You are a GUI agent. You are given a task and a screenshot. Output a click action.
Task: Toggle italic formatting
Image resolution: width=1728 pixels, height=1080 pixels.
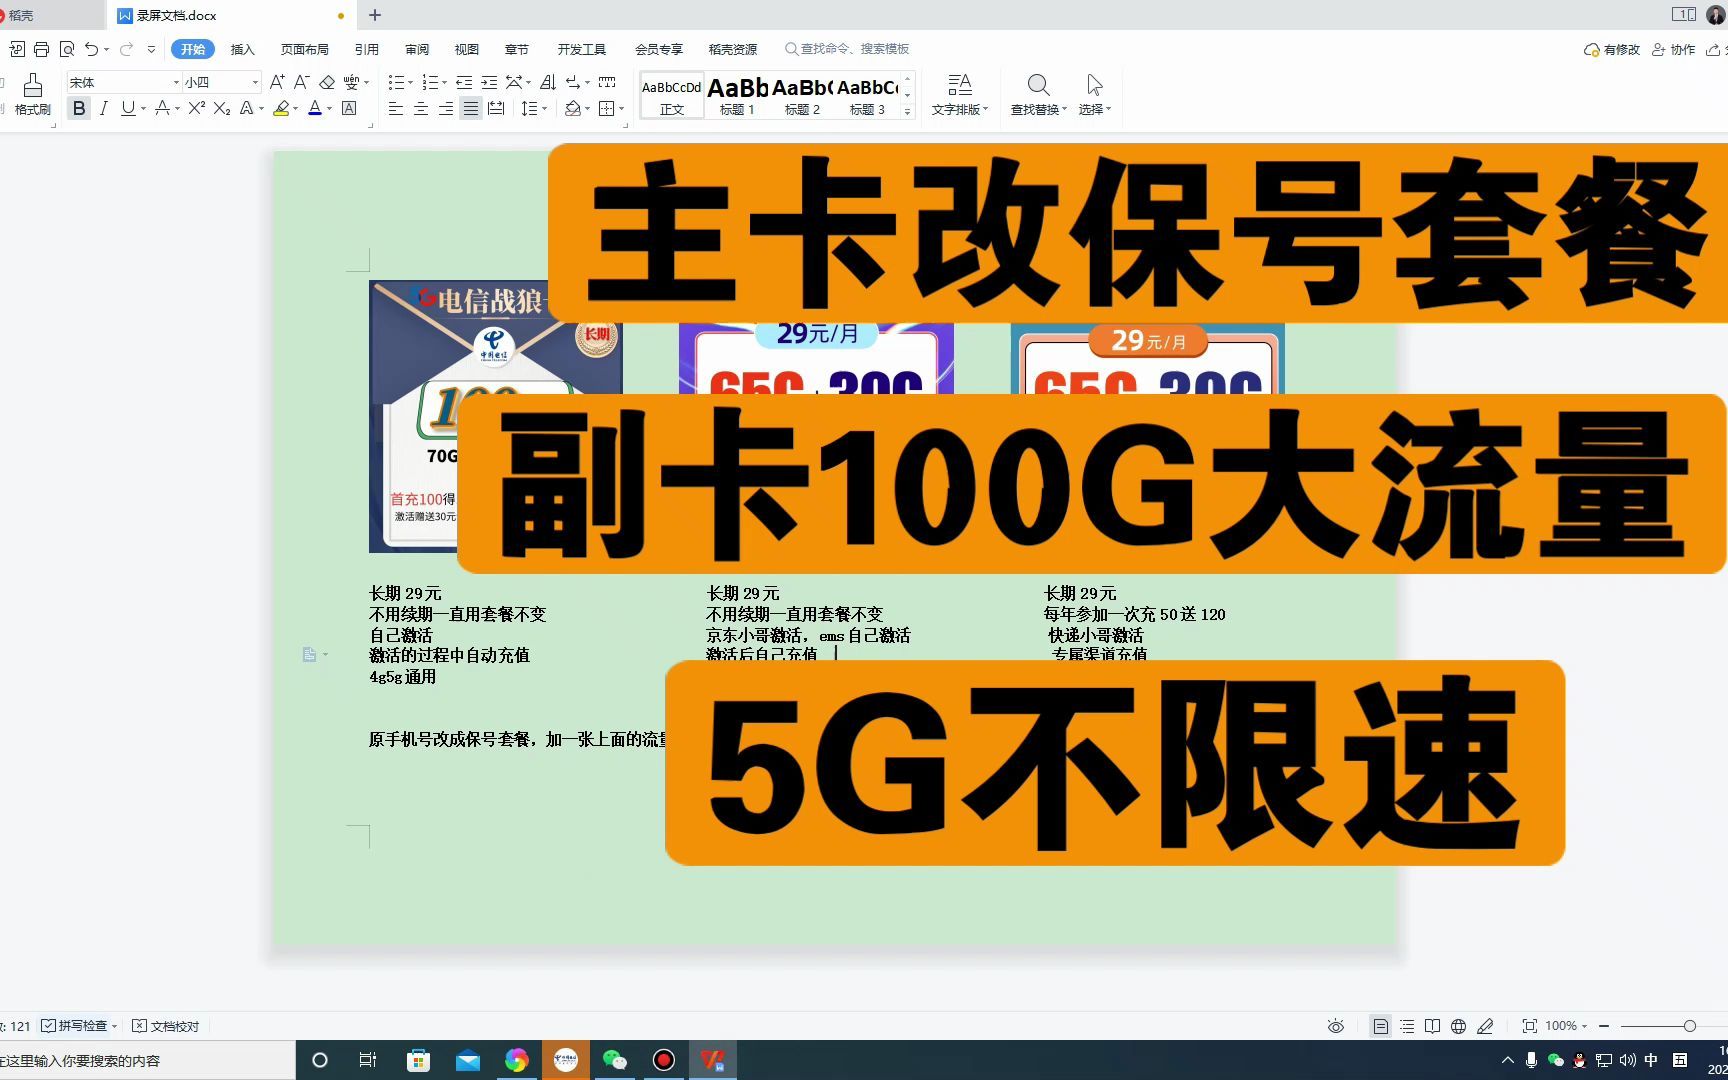point(103,108)
